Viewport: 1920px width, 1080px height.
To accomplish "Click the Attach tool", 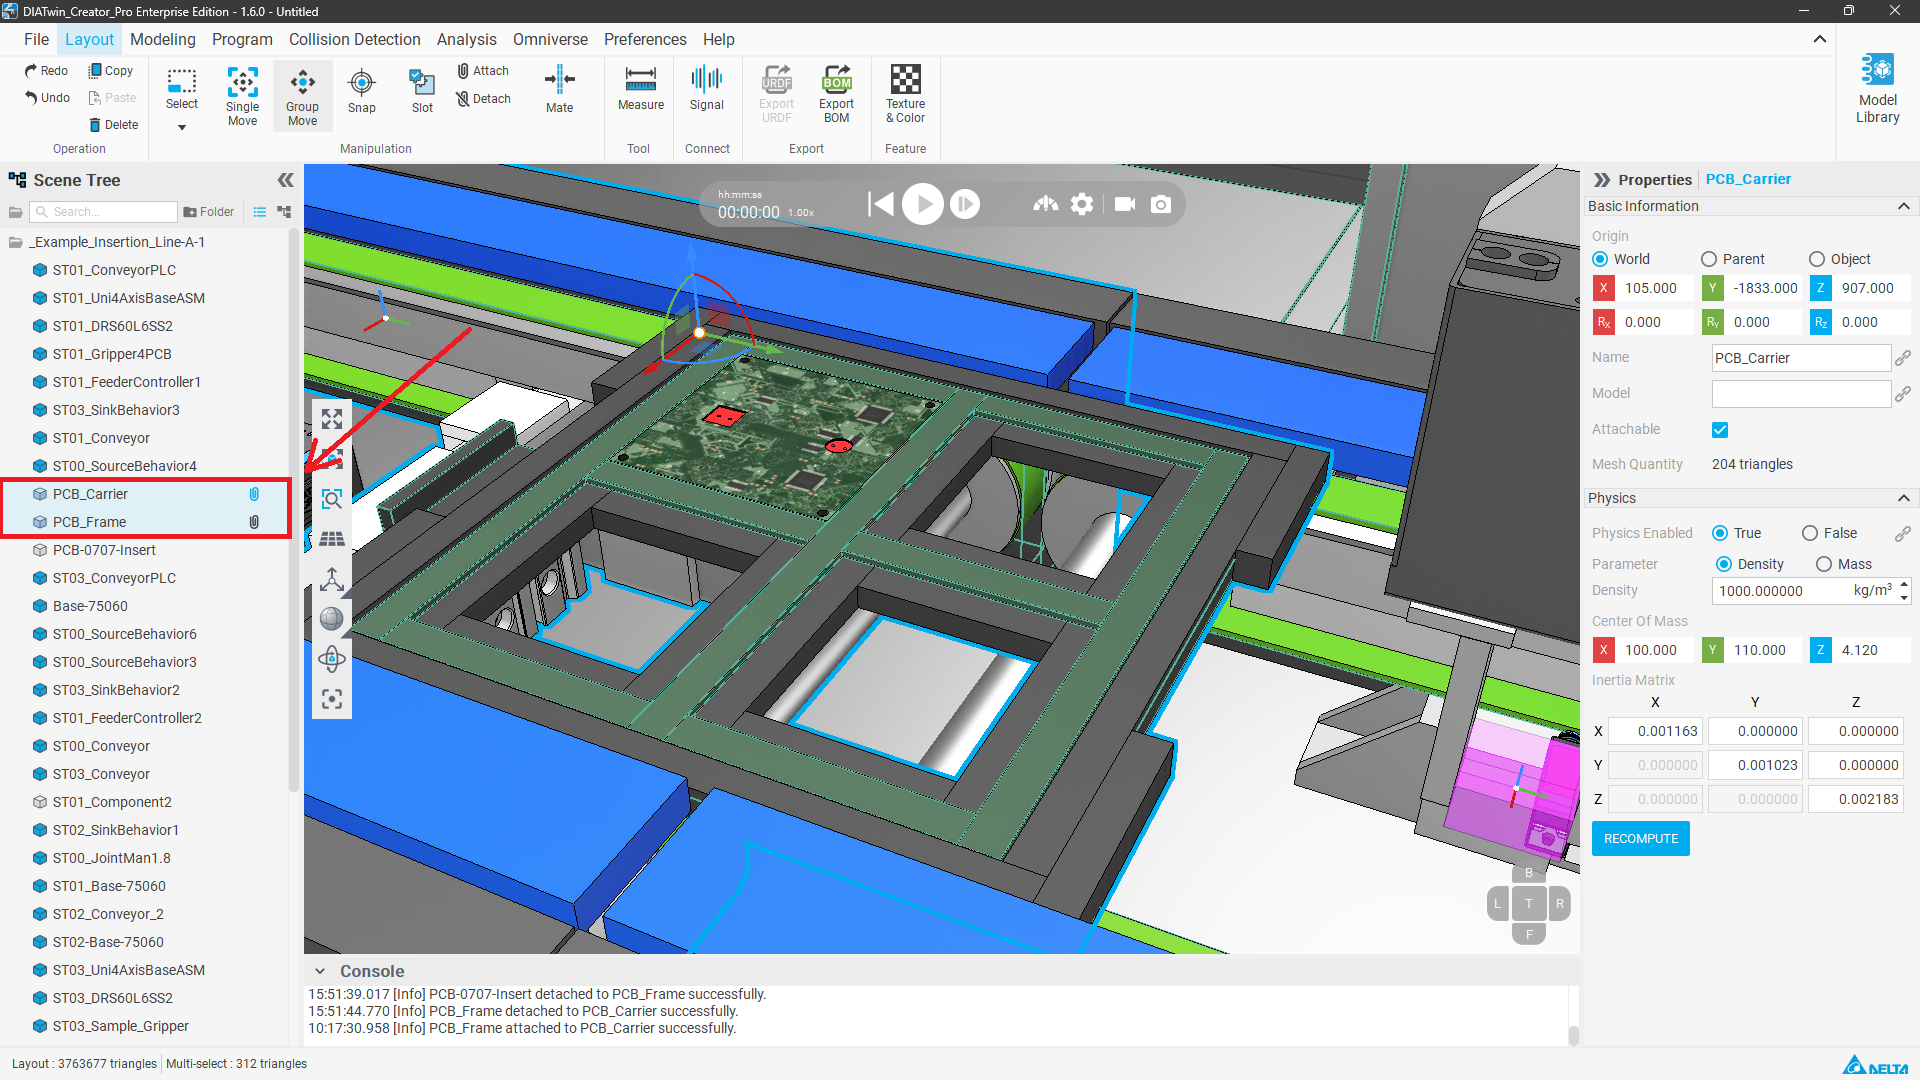I will [x=483, y=71].
